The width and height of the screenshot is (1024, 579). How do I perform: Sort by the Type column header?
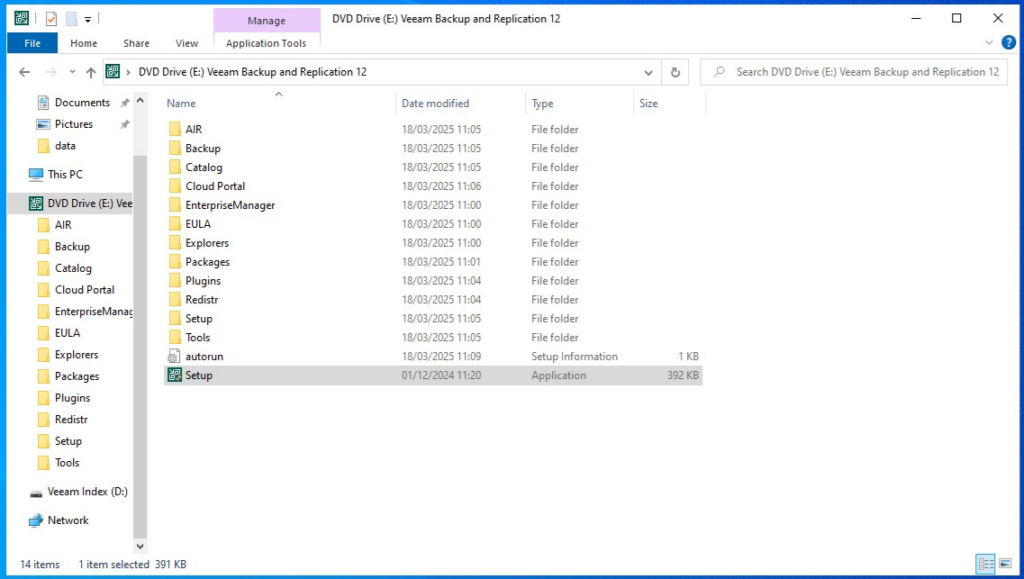[579, 103]
